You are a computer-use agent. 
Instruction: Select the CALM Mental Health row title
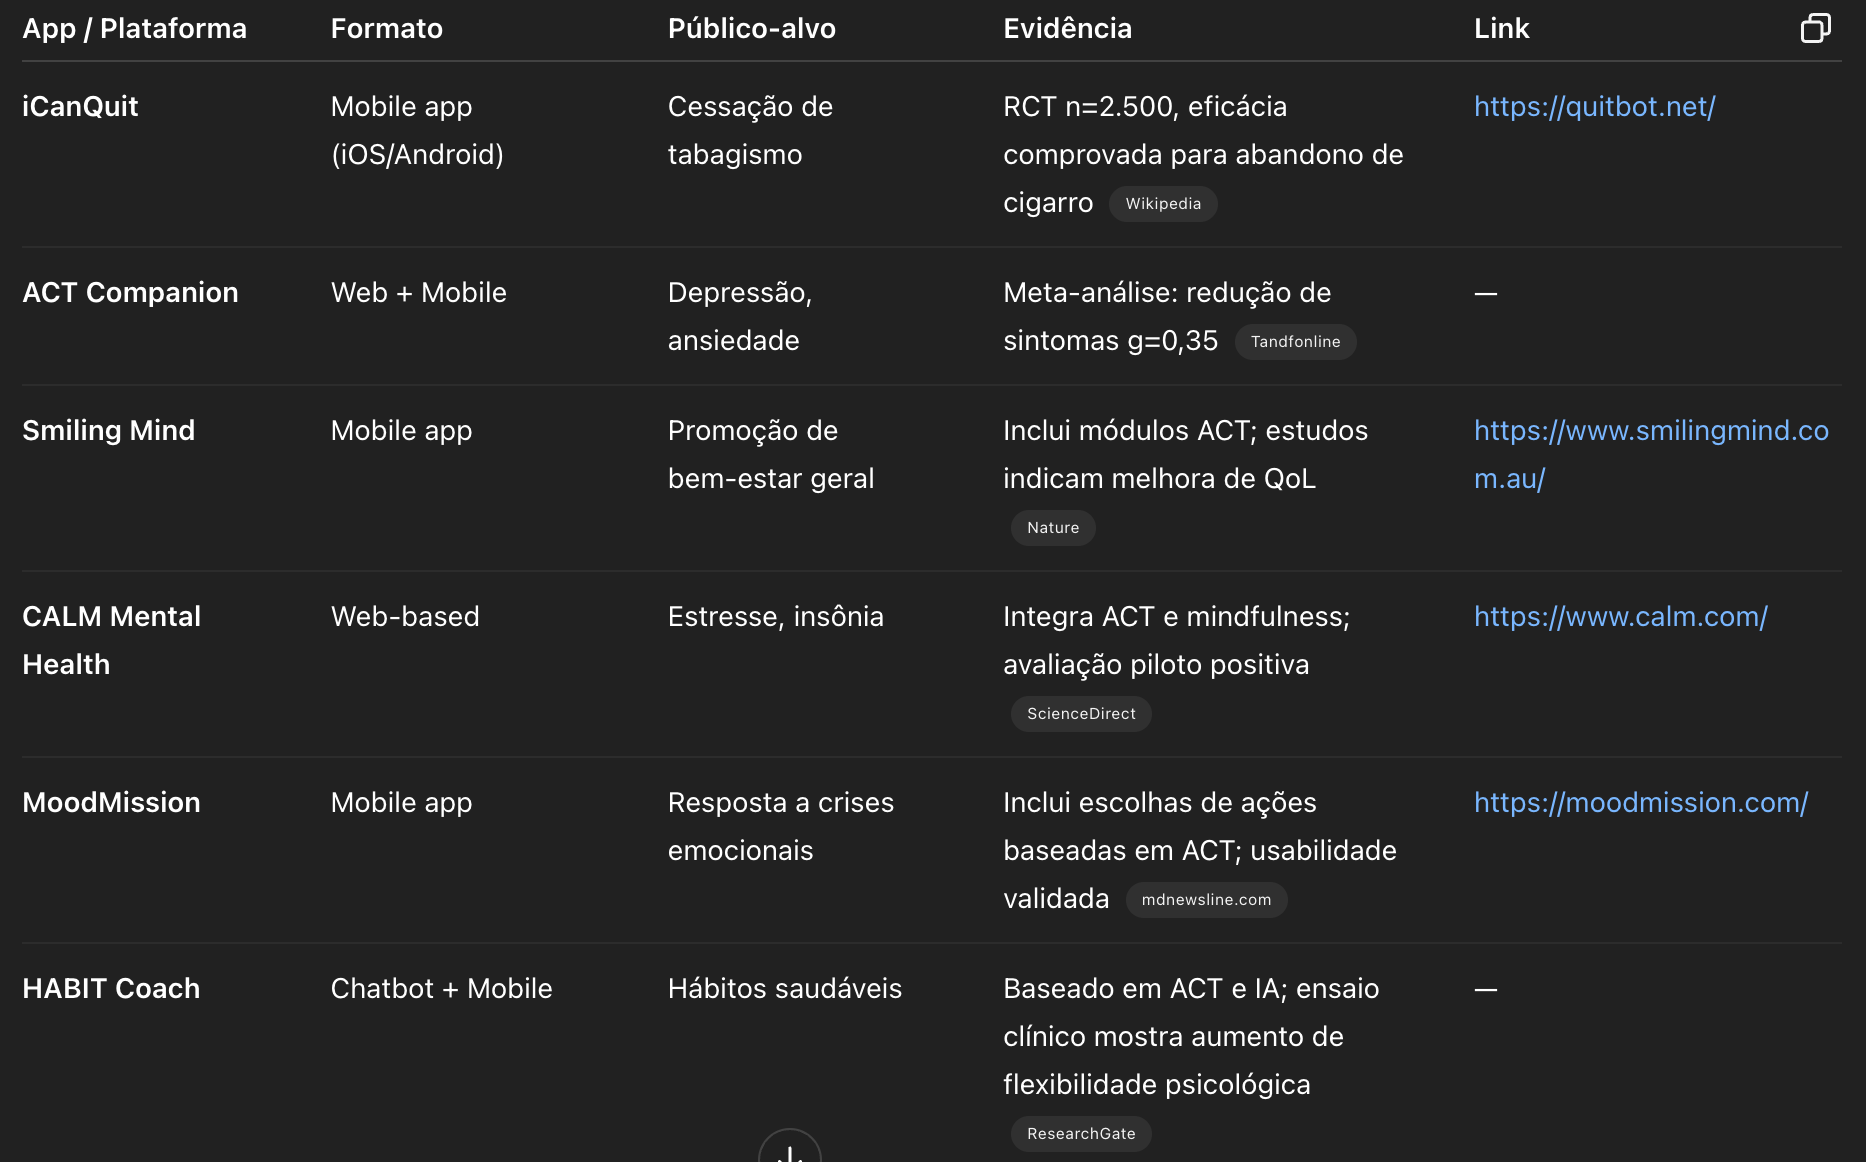[111, 640]
